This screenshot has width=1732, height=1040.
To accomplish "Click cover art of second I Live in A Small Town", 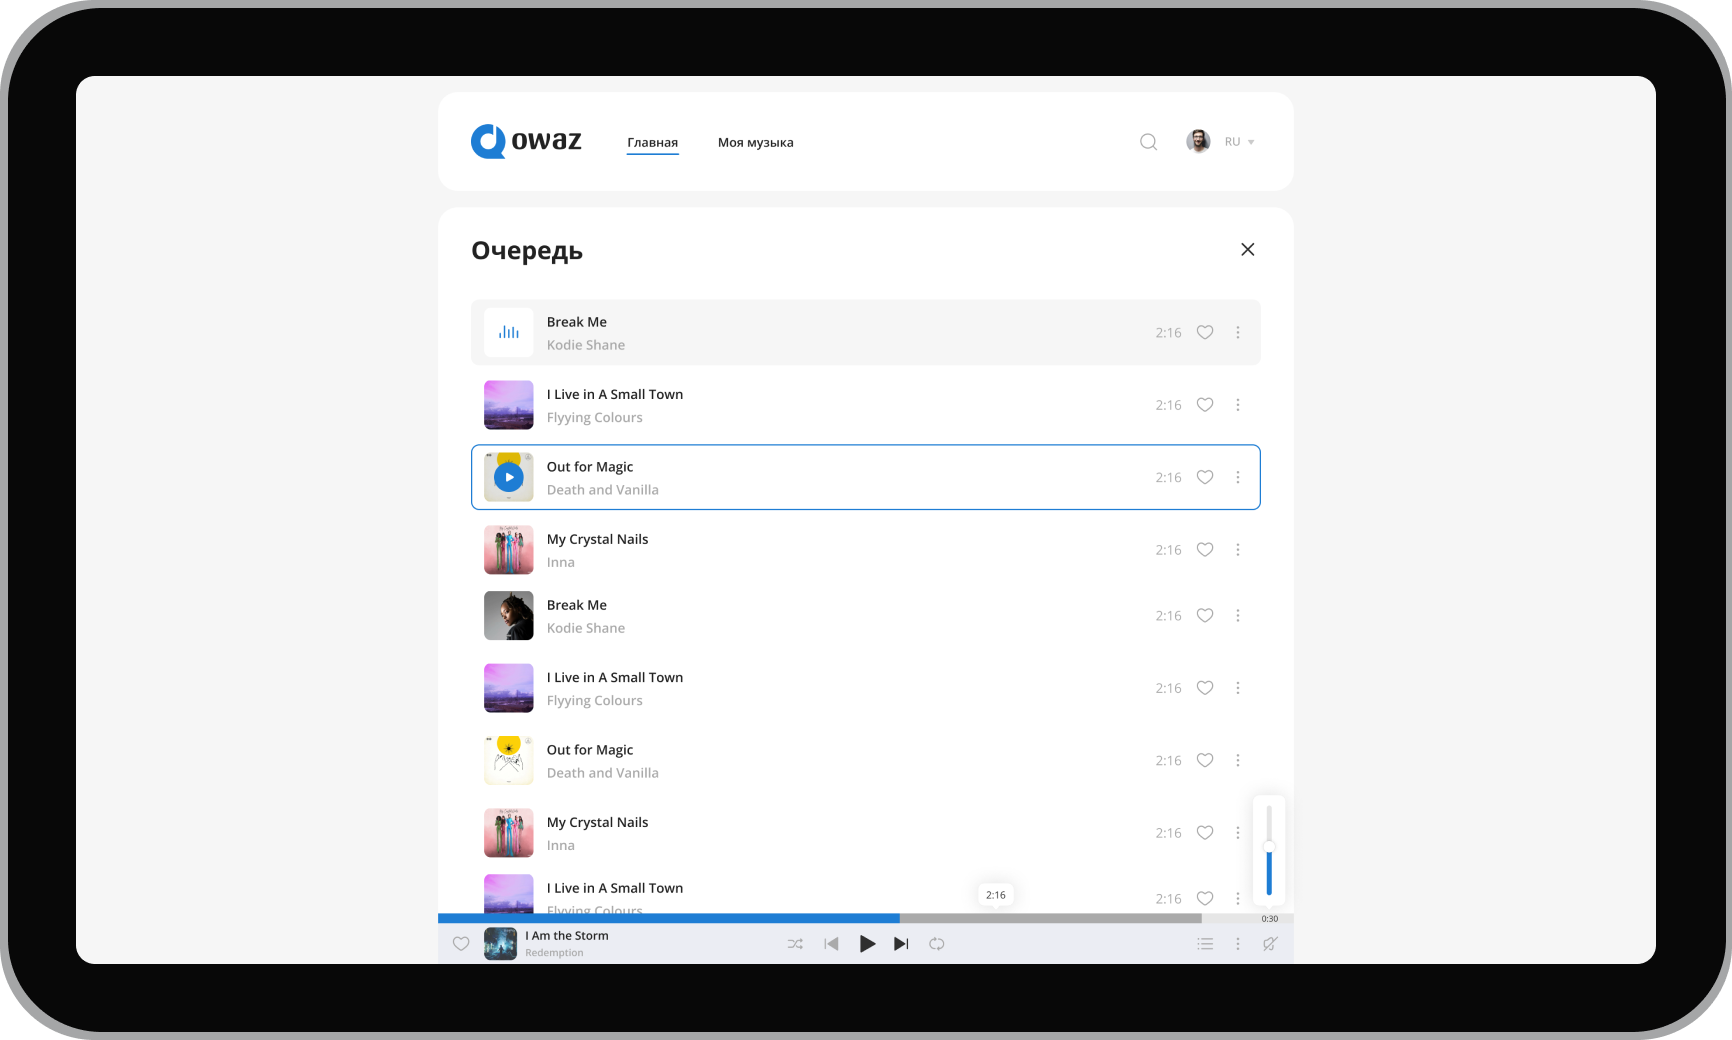I will [509, 688].
